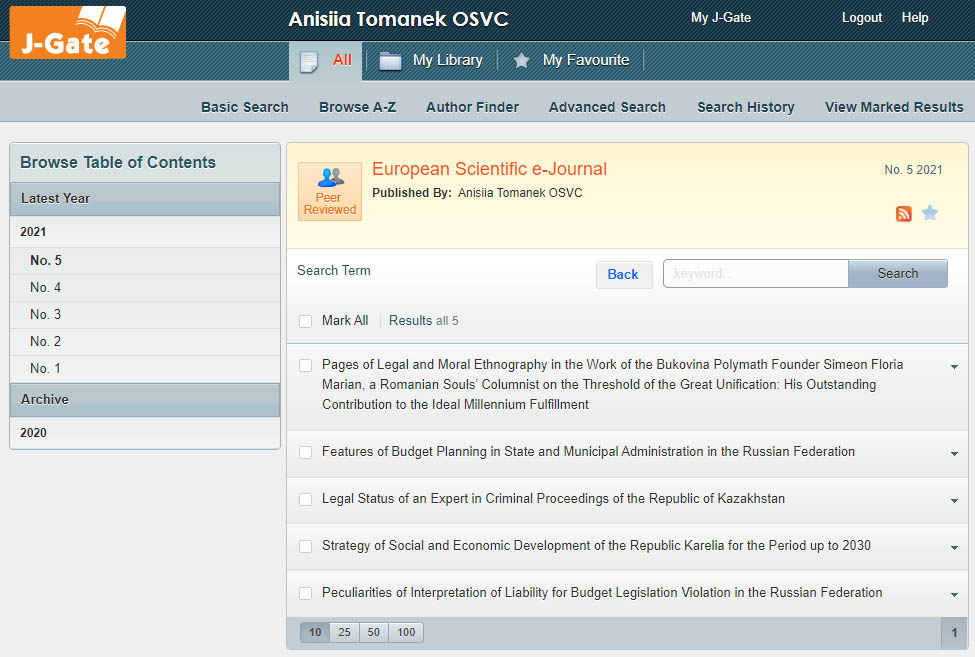Image resolution: width=975 pixels, height=657 pixels.
Task: Mark journal as favourite with star icon
Action: coord(930,213)
